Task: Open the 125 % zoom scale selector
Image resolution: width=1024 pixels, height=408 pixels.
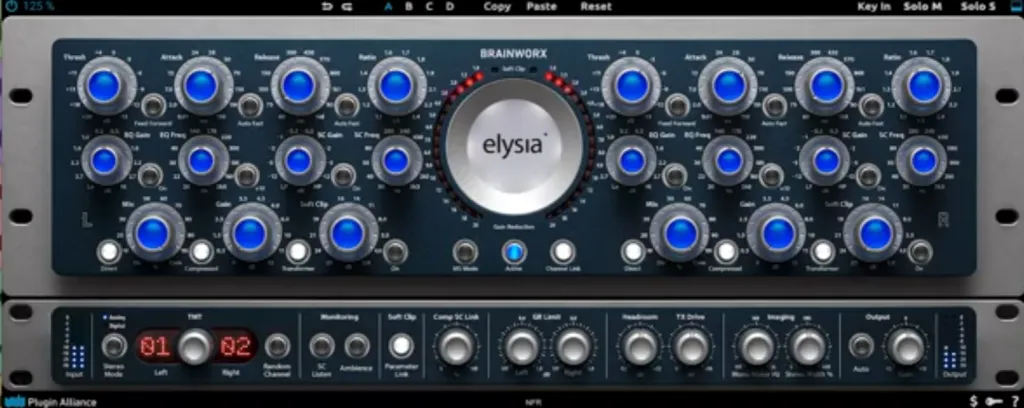Action: tap(38, 7)
